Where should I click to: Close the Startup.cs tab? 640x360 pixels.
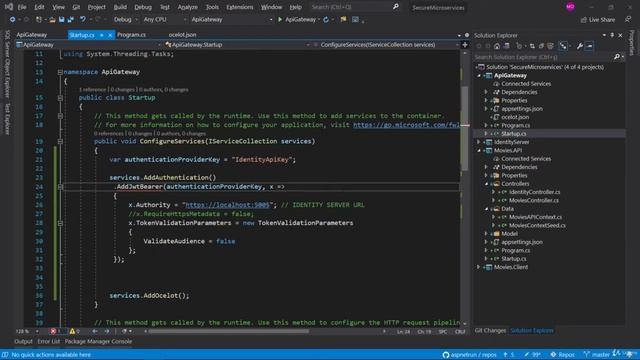(x=110, y=36)
